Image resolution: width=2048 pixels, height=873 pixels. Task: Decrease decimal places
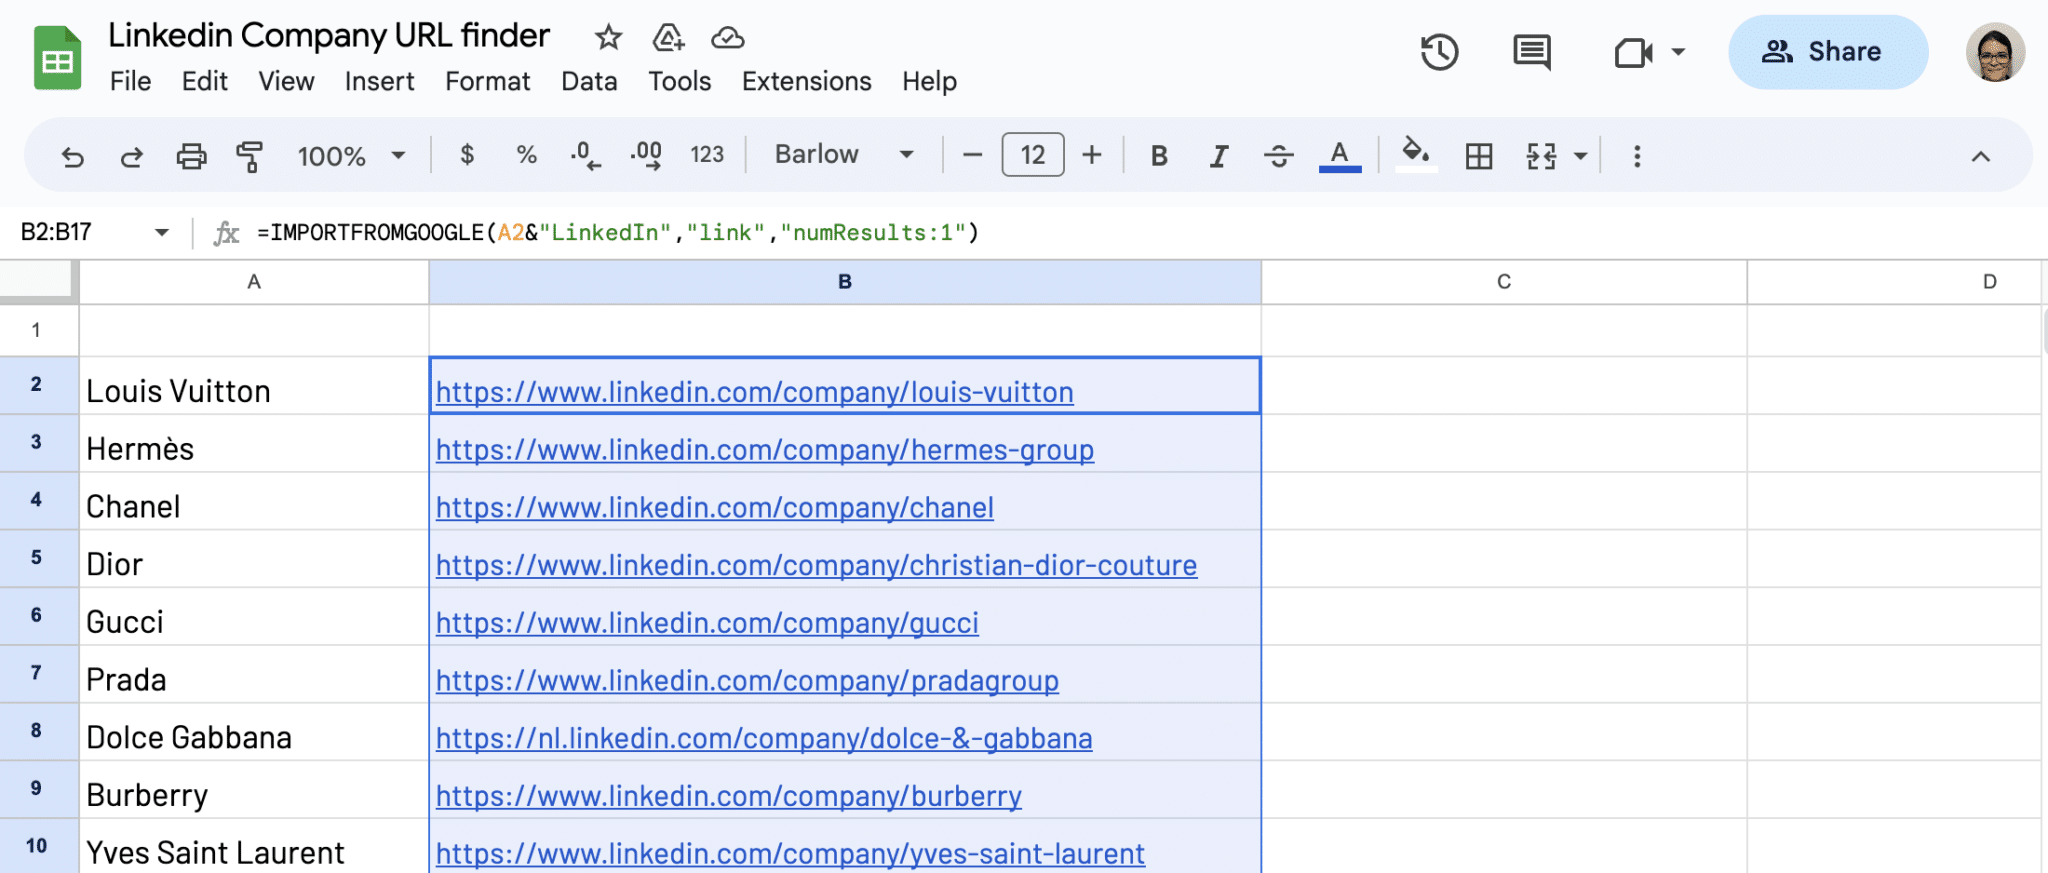tap(586, 155)
